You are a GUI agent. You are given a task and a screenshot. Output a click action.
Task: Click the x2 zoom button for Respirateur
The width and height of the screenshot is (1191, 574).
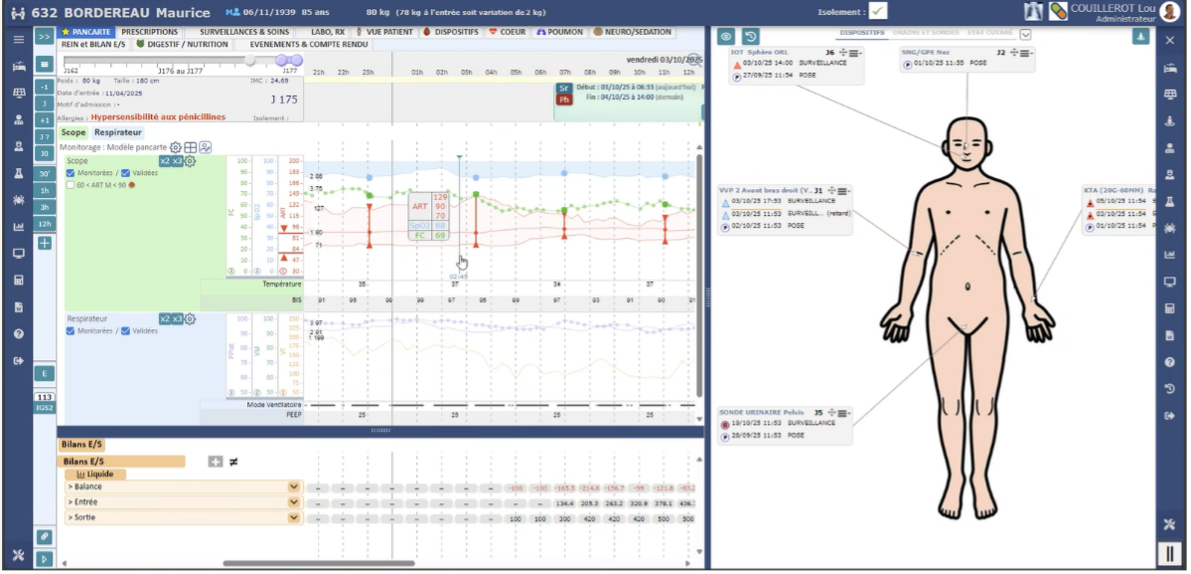(164, 319)
